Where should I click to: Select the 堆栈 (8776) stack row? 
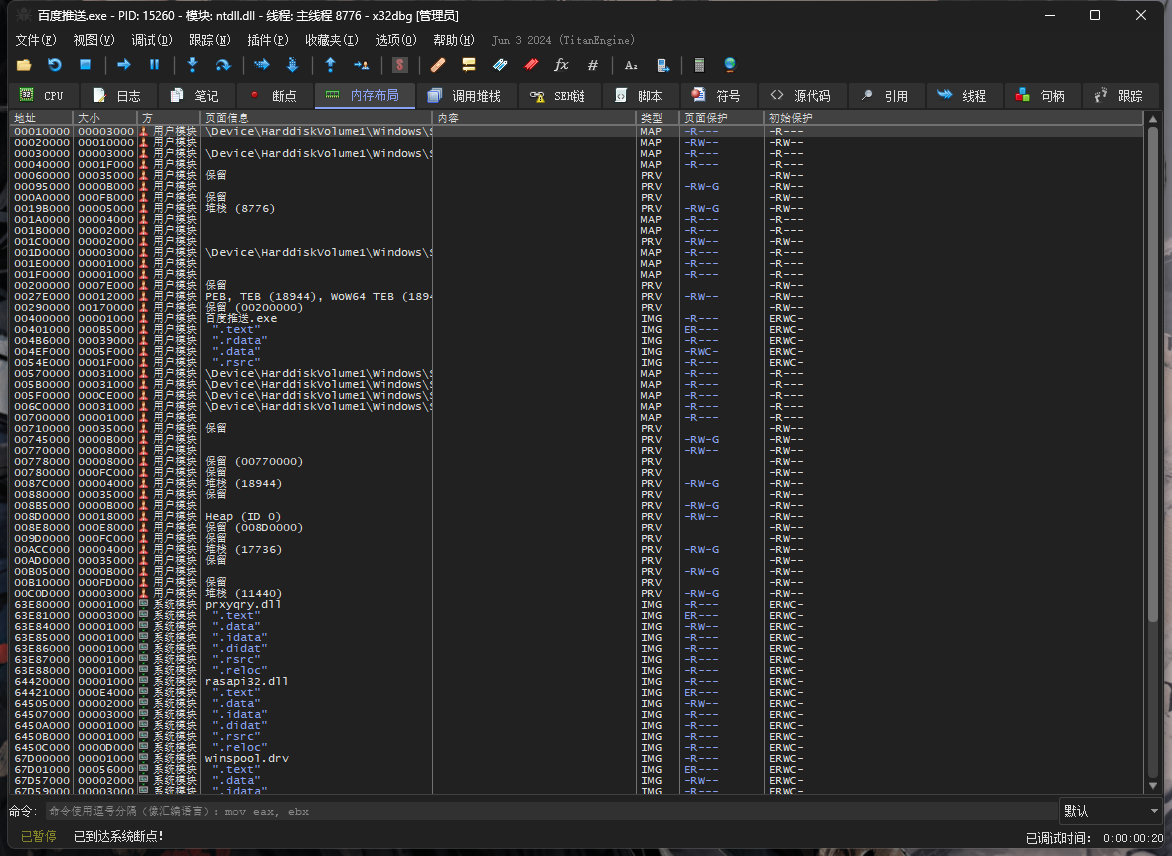(x=576, y=209)
